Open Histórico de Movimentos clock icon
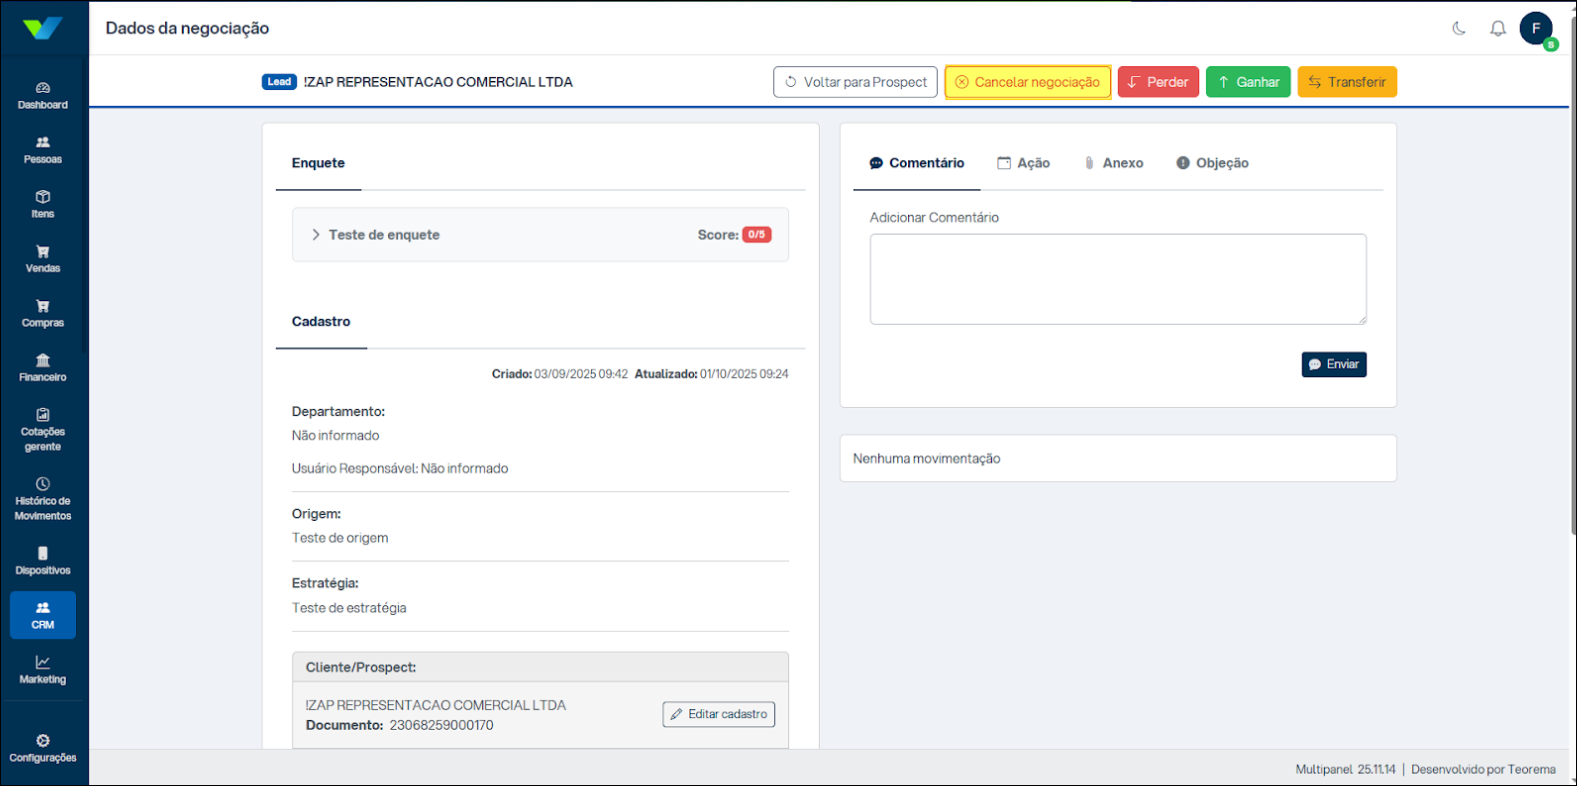This screenshot has width=1577, height=786. (43, 484)
